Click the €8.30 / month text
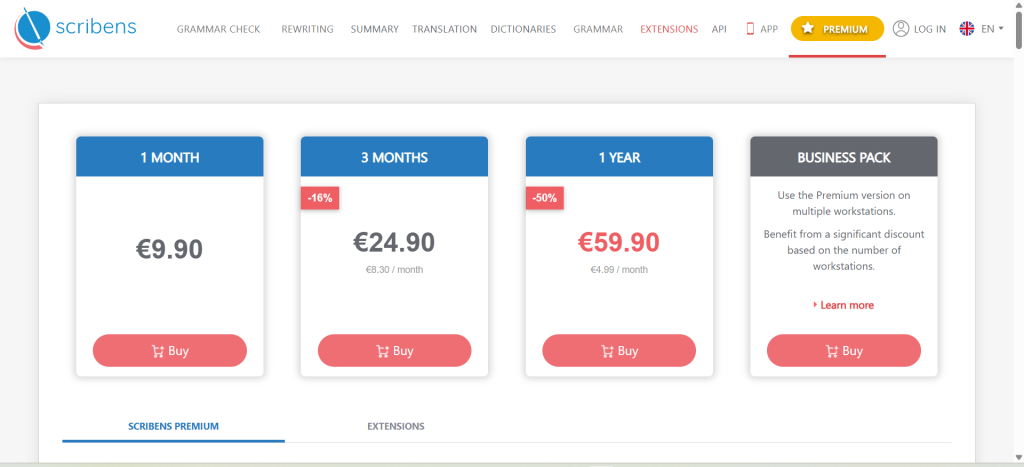This screenshot has height=467, width=1024. (x=394, y=270)
